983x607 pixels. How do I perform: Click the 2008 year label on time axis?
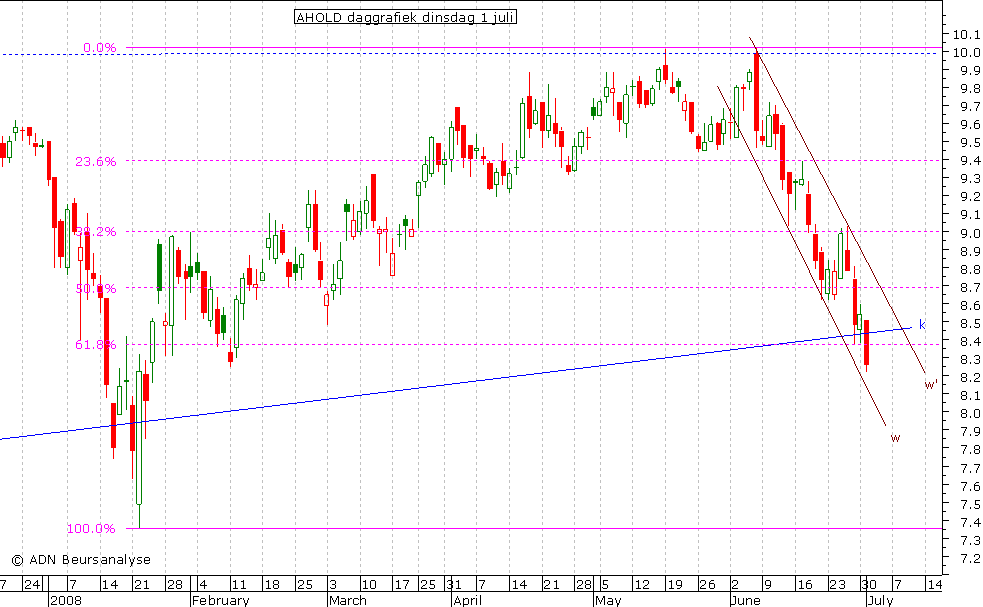coord(66,600)
